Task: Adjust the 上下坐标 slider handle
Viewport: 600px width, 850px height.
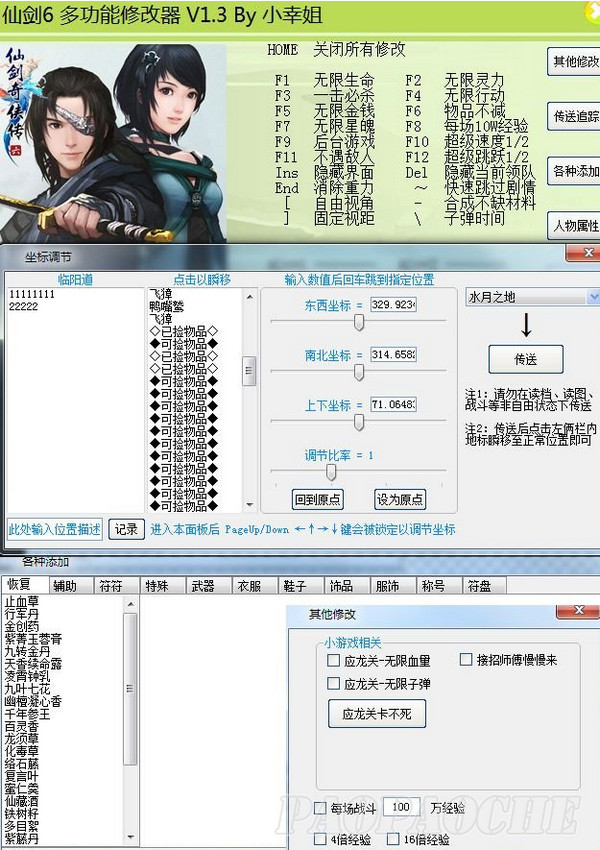Action: click(359, 423)
